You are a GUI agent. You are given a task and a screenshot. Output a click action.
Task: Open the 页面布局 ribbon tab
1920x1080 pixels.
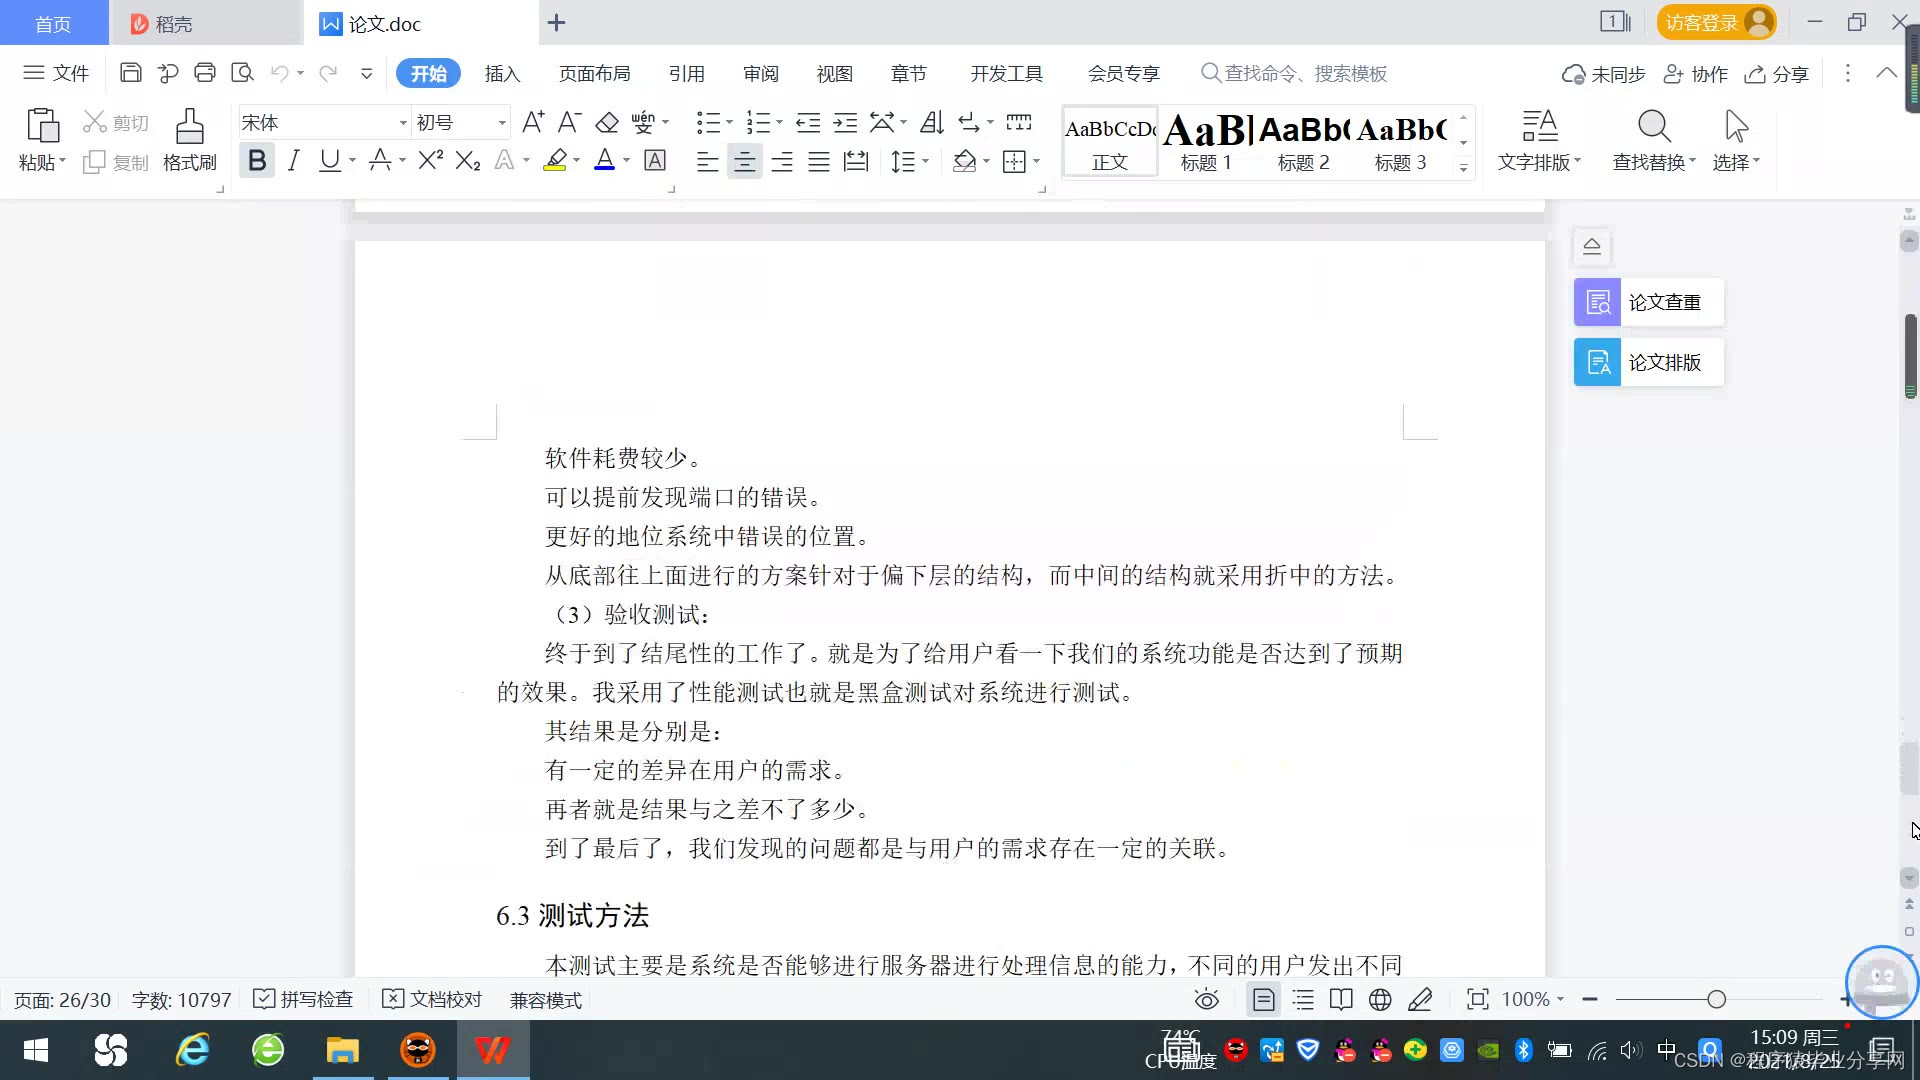pos(594,74)
